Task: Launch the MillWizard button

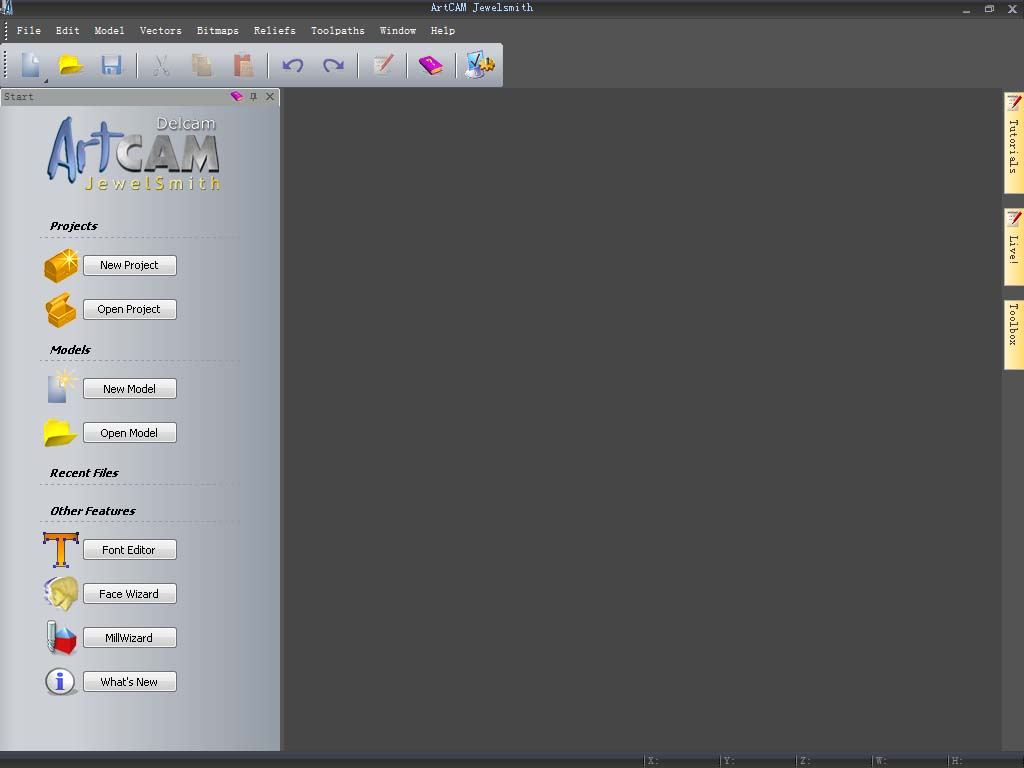Action: tap(129, 637)
